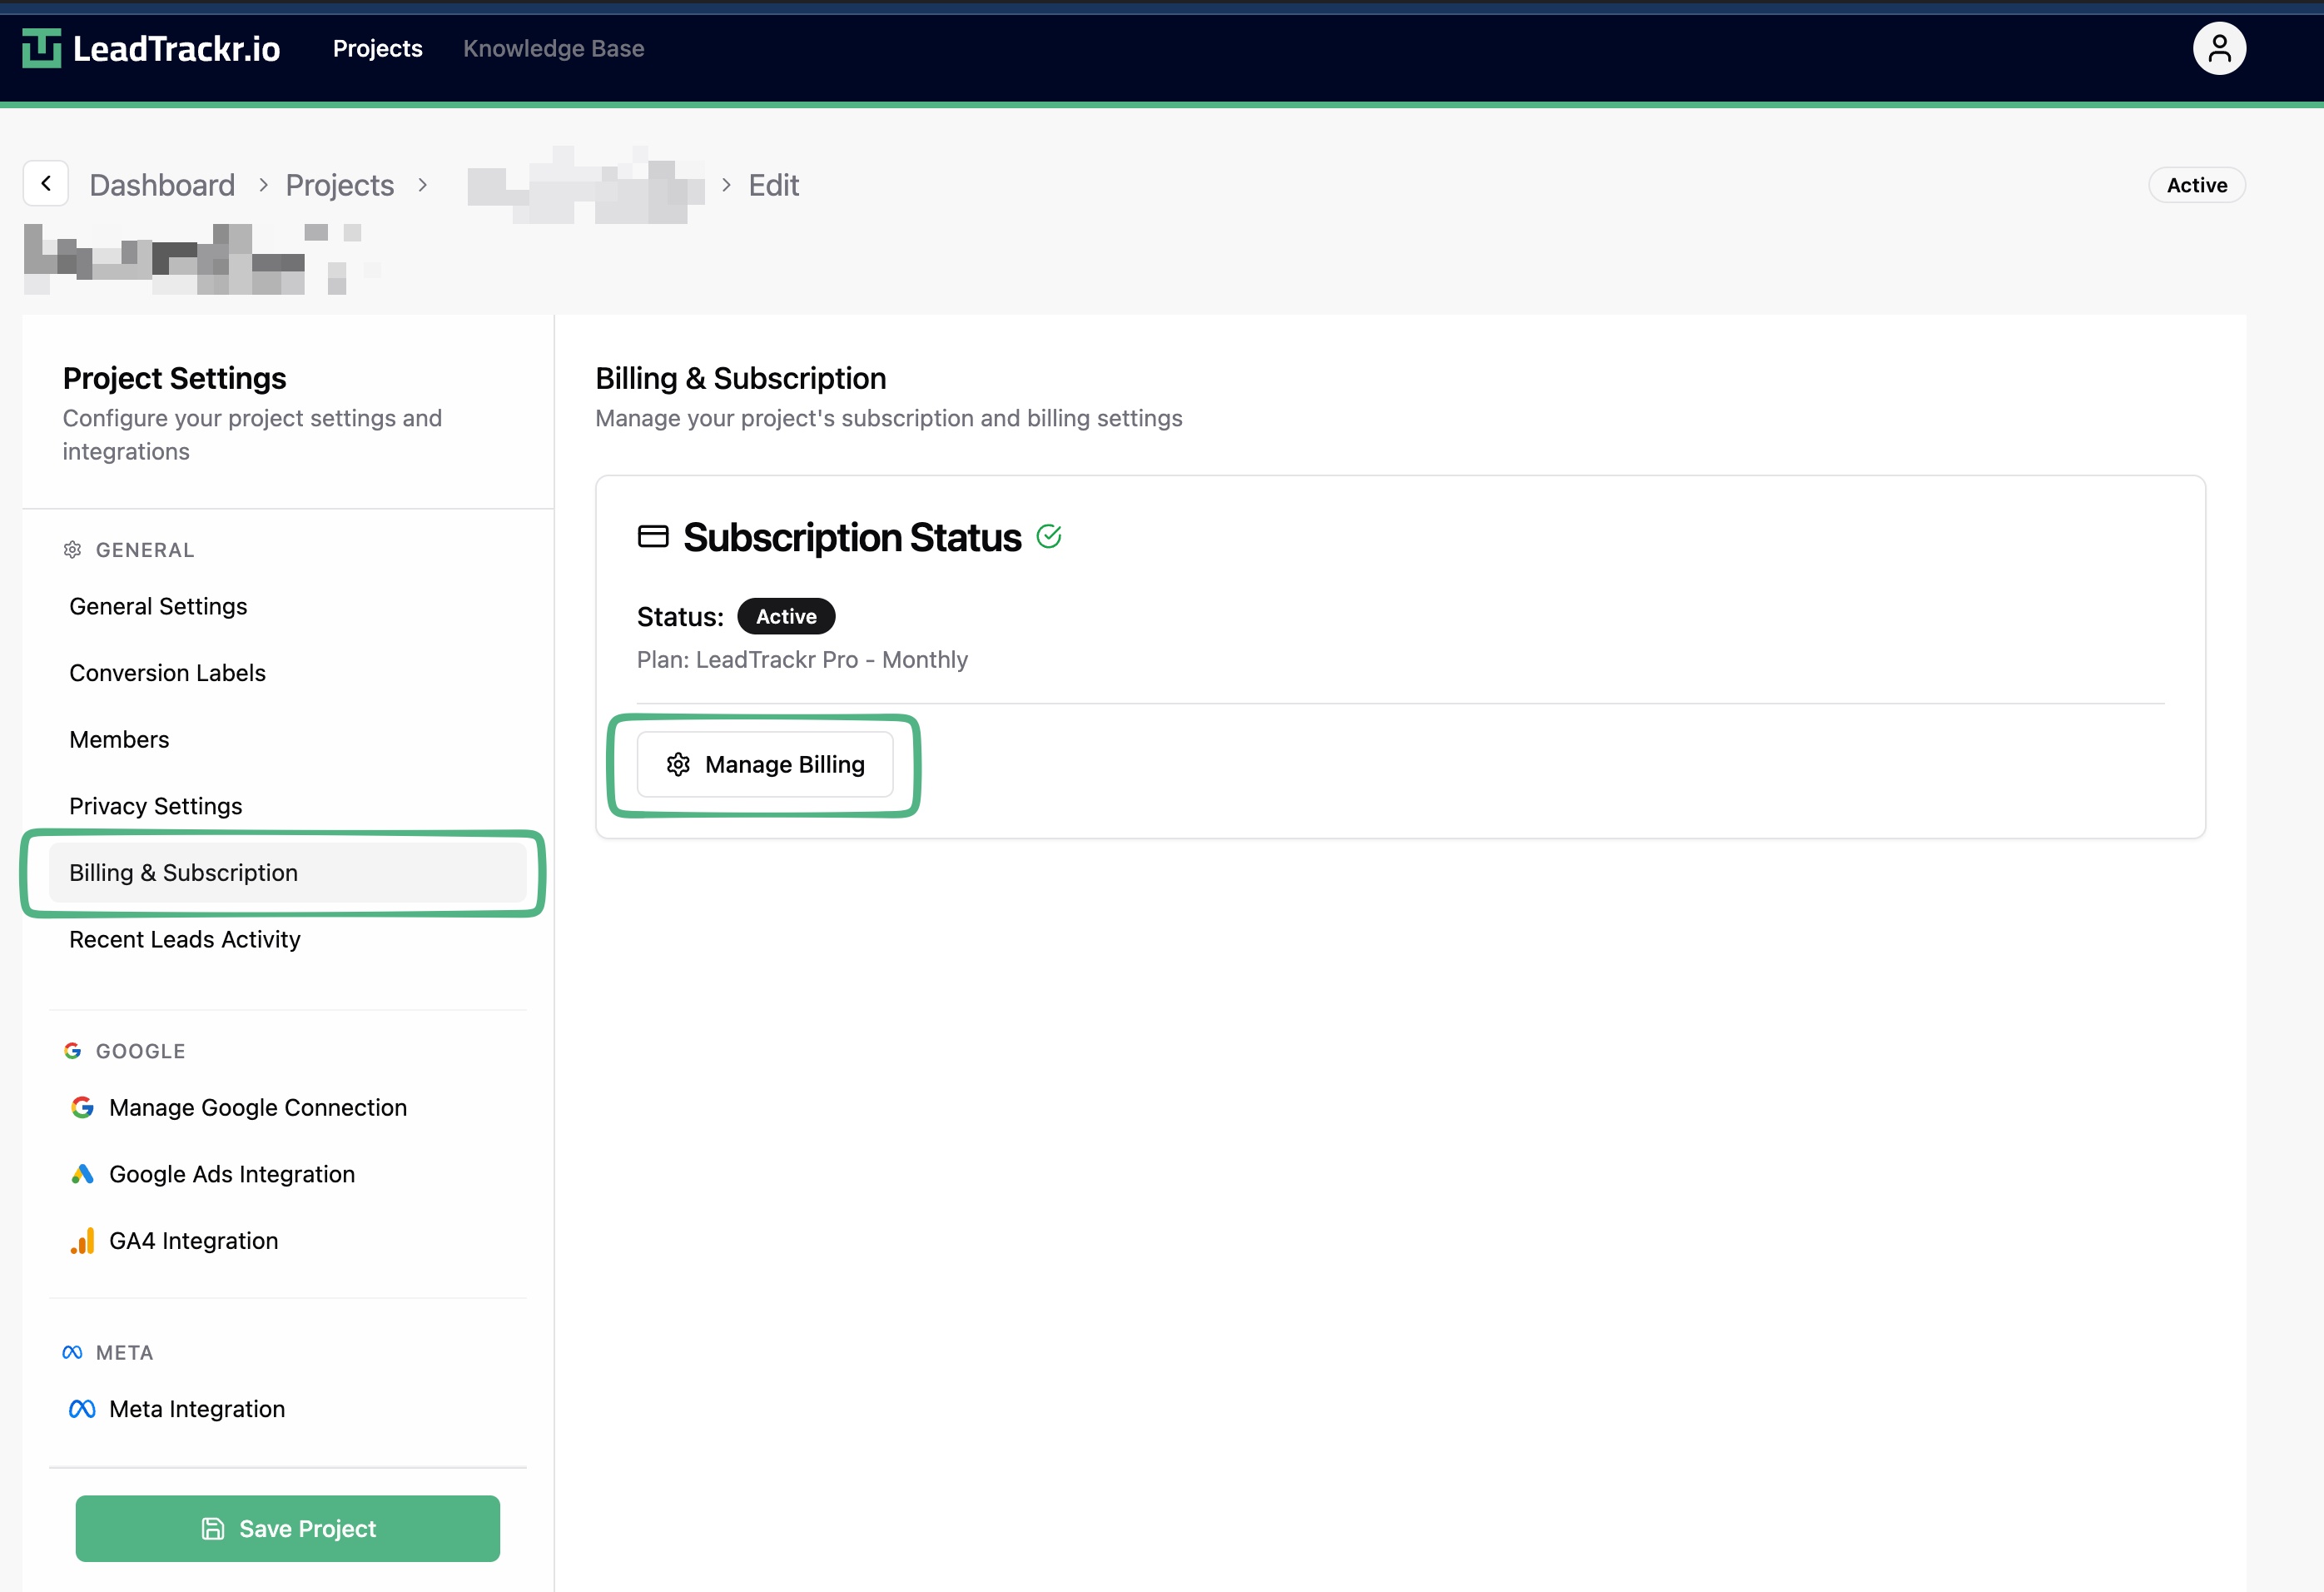Select the Google Ads Integration icon
Screen dimensions: 2324x1592
pos(83,1174)
